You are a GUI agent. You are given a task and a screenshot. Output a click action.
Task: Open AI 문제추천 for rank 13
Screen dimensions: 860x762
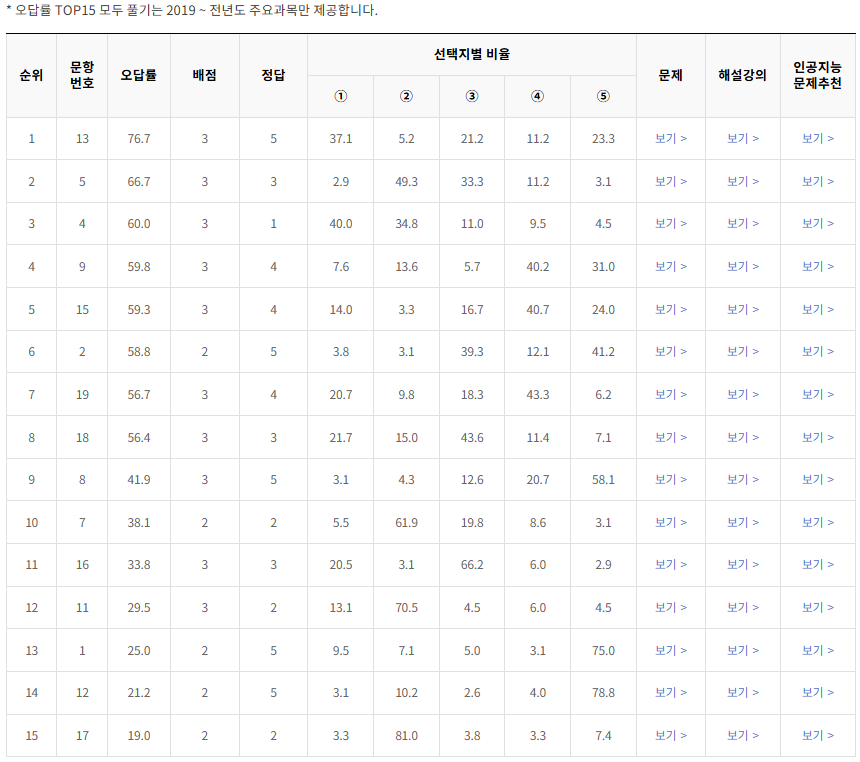pos(819,650)
